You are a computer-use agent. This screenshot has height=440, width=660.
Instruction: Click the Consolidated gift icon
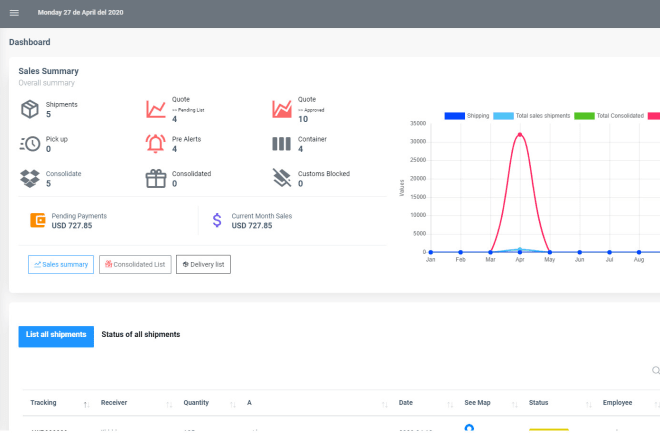point(156,179)
